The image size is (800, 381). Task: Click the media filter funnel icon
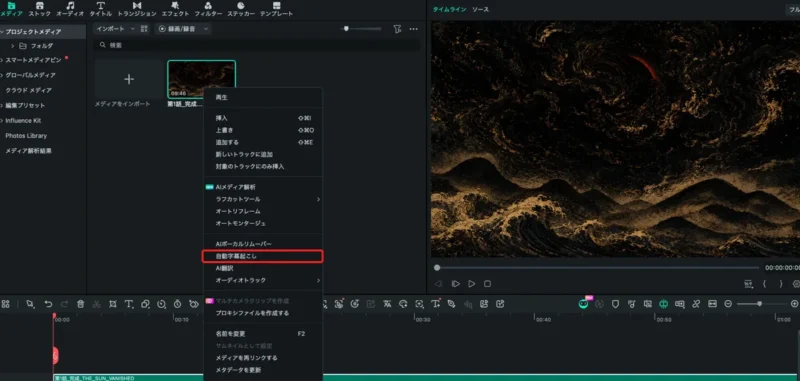[x=397, y=29]
